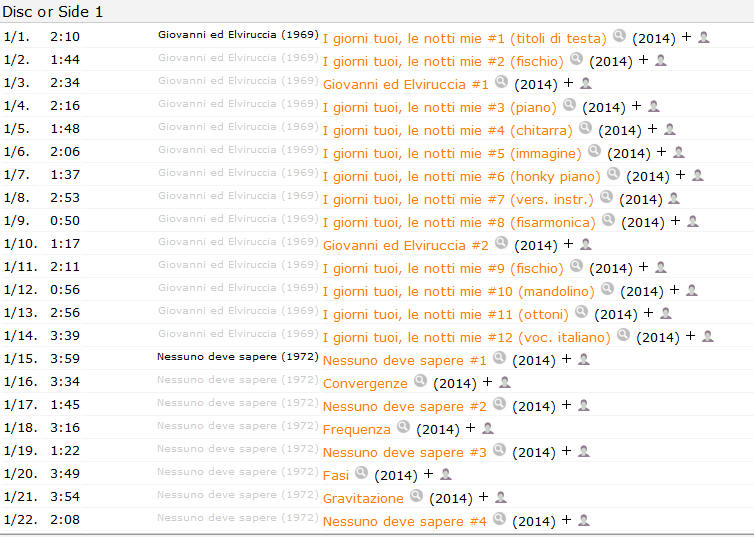Click search icon next to Gravitazione
This screenshot has height=537, width=754.
416,496
